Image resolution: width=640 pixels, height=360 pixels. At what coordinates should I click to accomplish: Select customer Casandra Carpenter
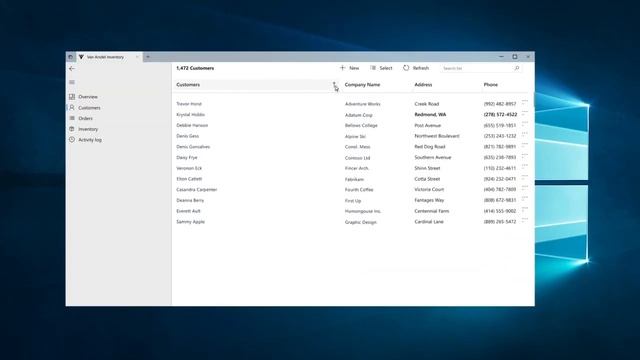(196, 189)
